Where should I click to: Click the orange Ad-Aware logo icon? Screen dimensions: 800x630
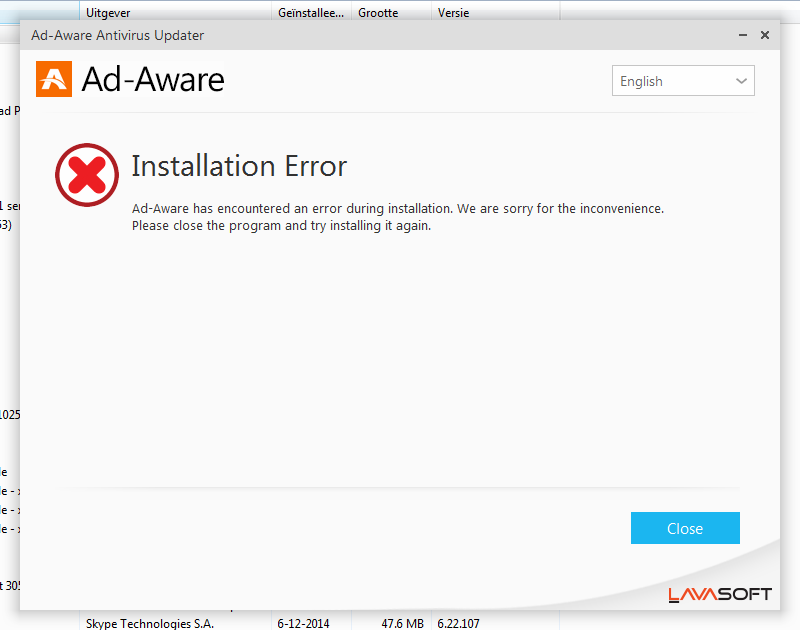coord(54,79)
